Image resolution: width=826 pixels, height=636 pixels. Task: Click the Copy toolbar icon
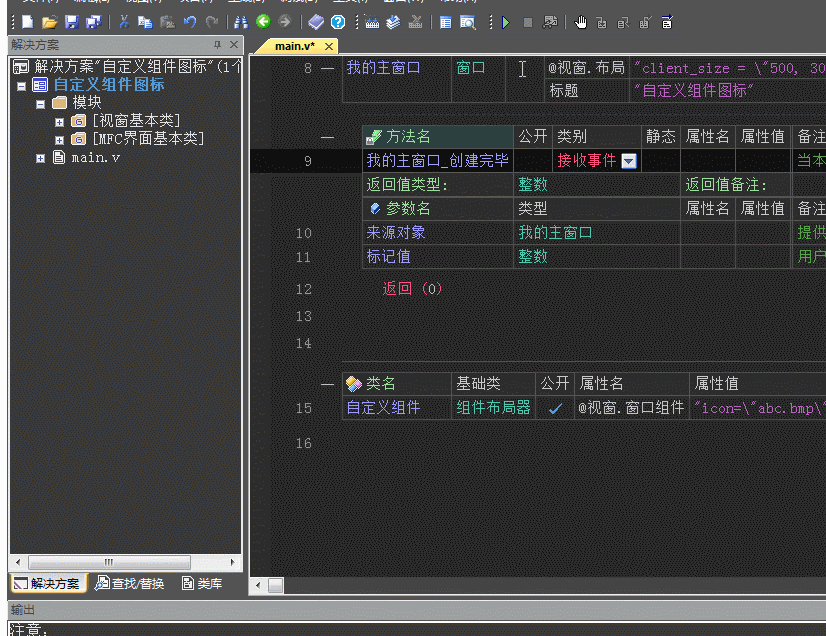point(145,22)
